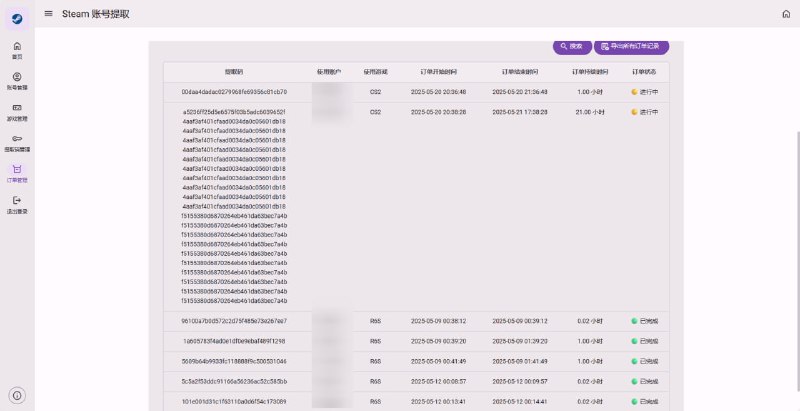Open 提取码管理 key icon in sidebar

coord(17,142)
